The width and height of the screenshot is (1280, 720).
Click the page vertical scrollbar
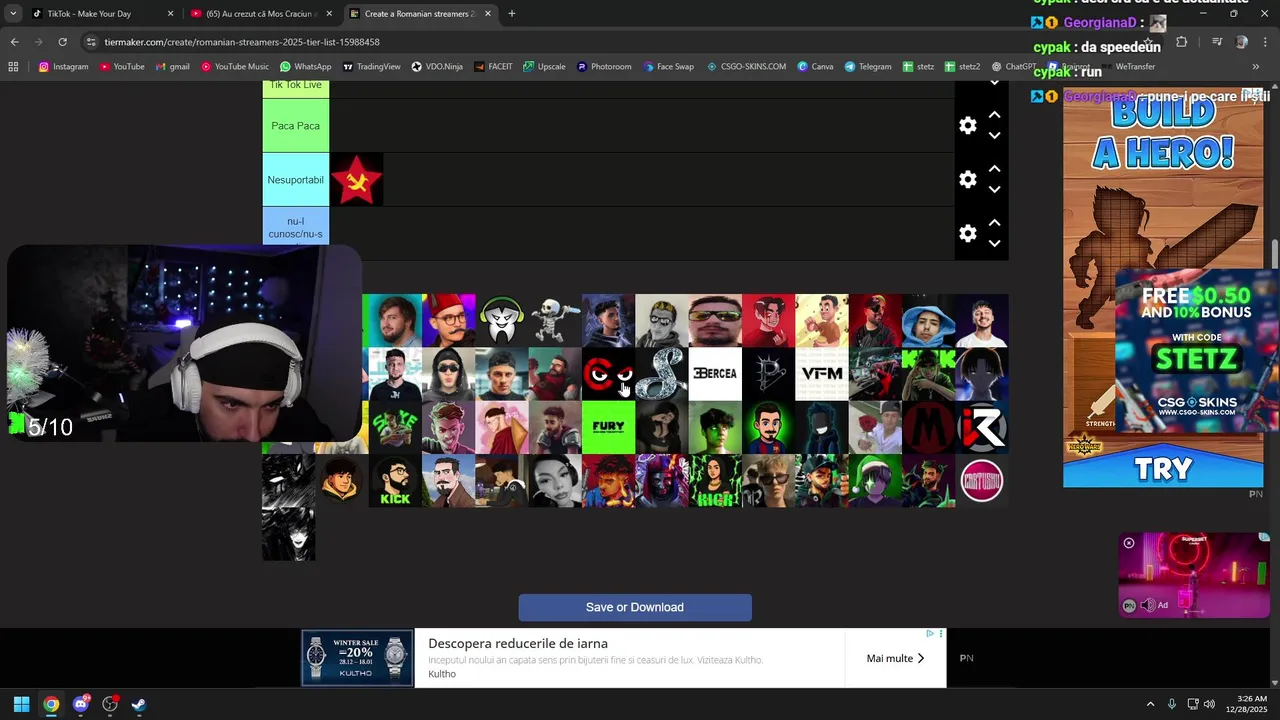tap(1274, 255)
